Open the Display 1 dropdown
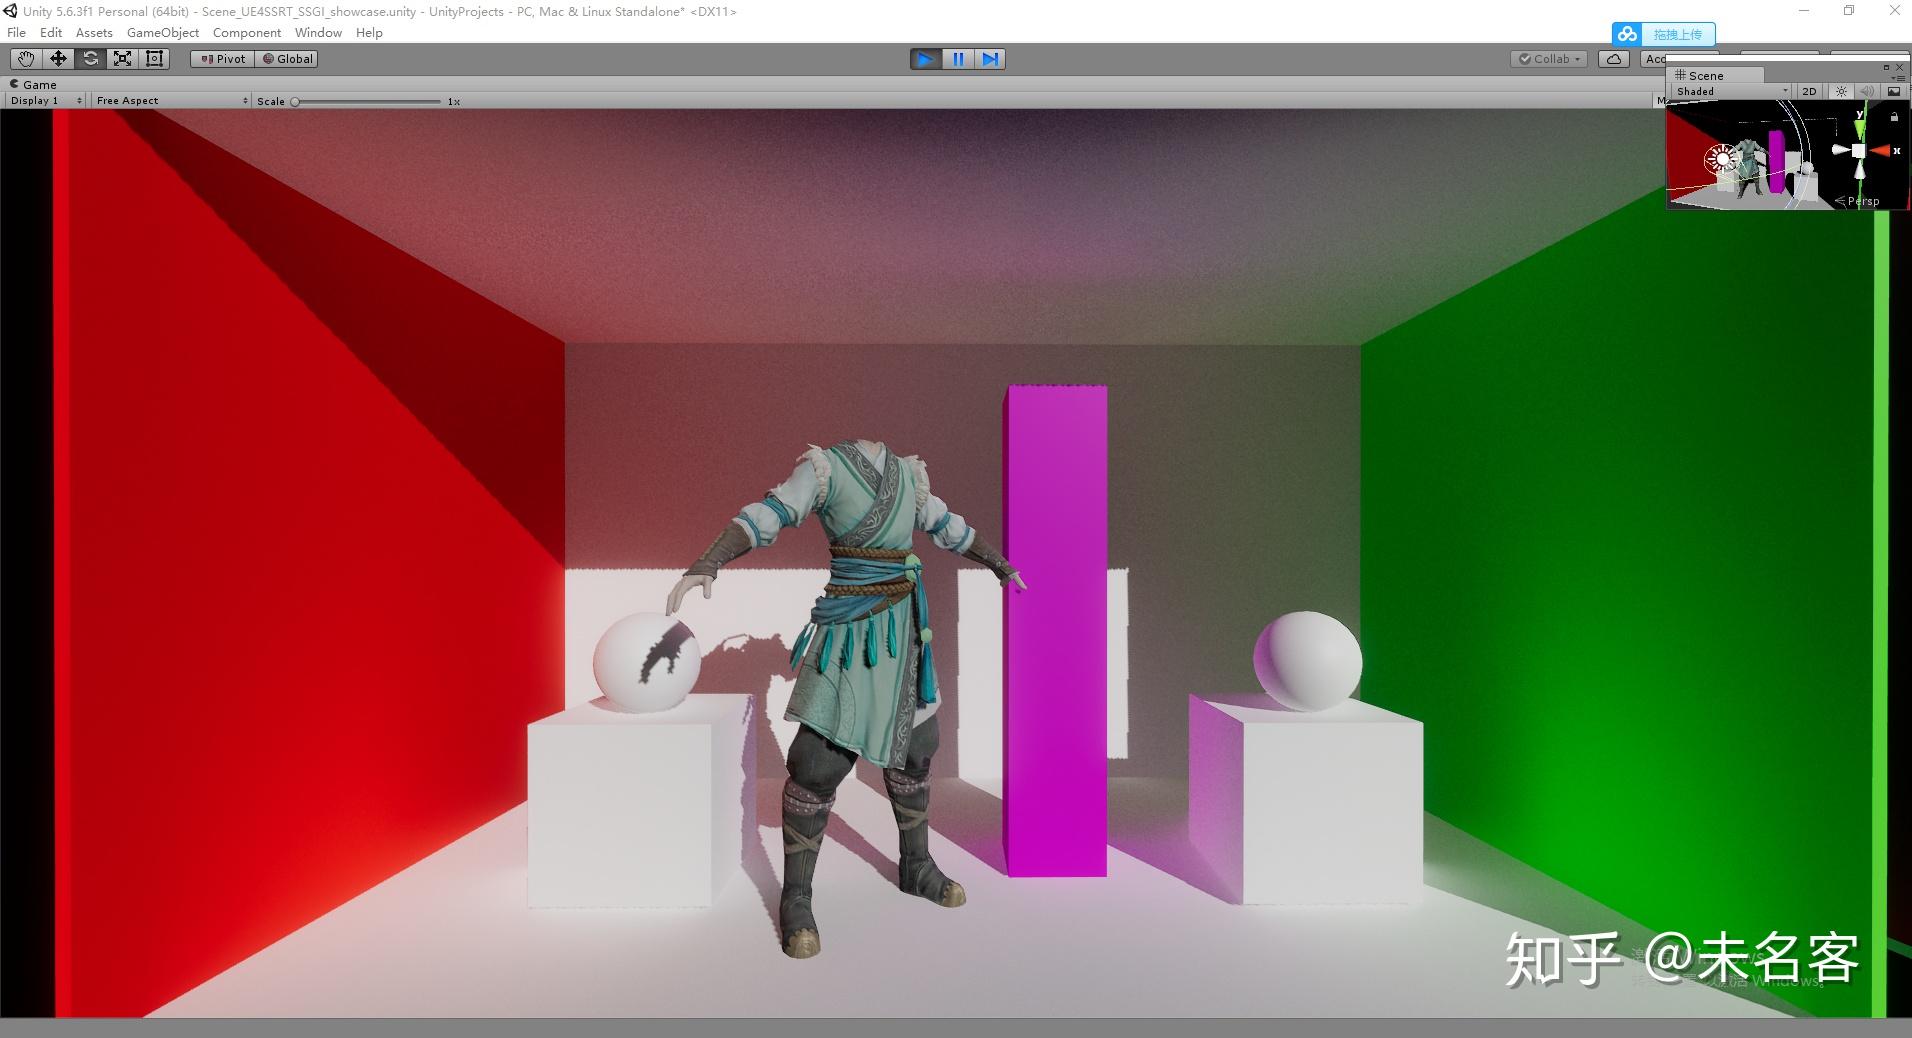This screenshot has height=1038, width=1912. pos(45,101)
